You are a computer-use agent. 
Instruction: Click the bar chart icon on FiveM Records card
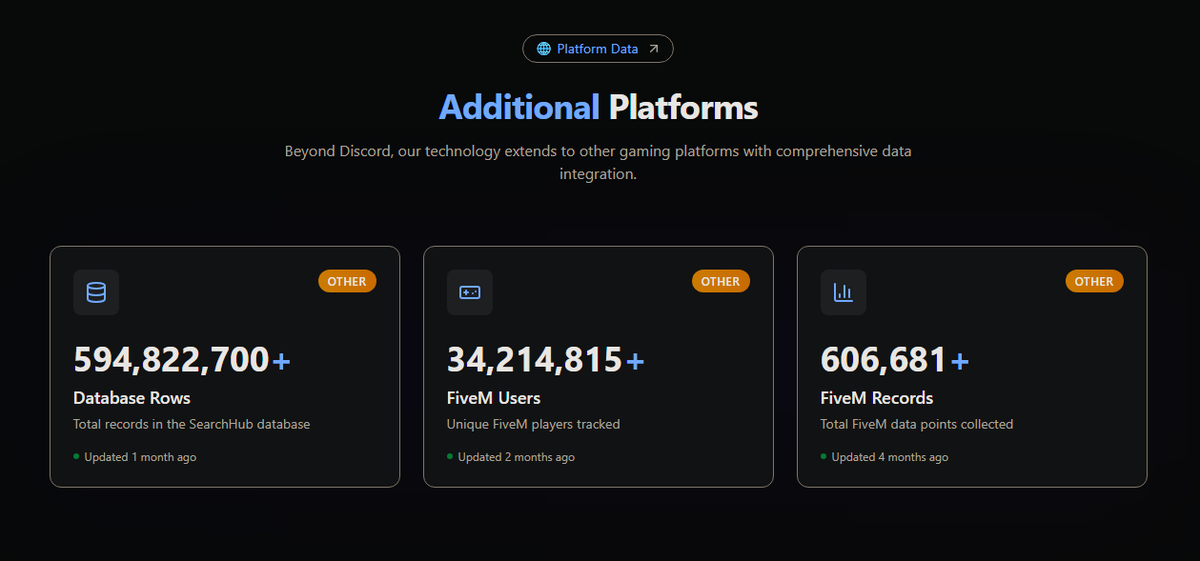click(x=843, y=293)
